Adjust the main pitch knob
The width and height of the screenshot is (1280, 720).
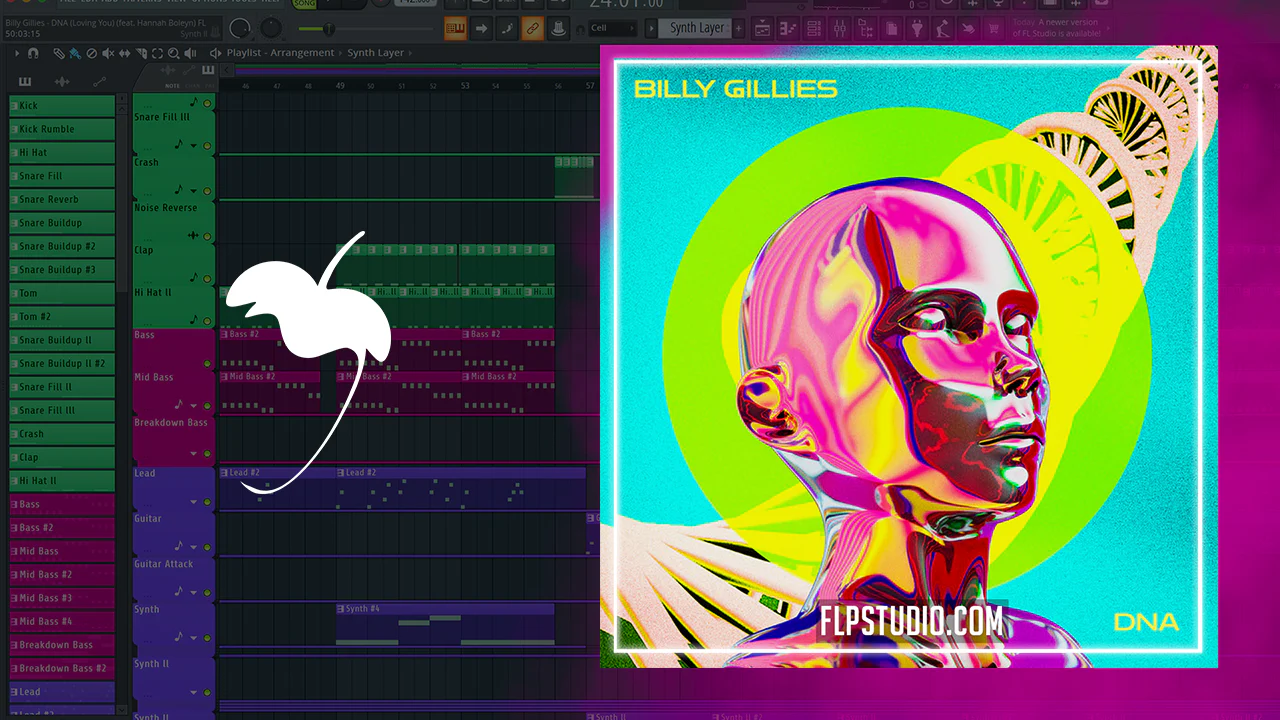(271, 28)
